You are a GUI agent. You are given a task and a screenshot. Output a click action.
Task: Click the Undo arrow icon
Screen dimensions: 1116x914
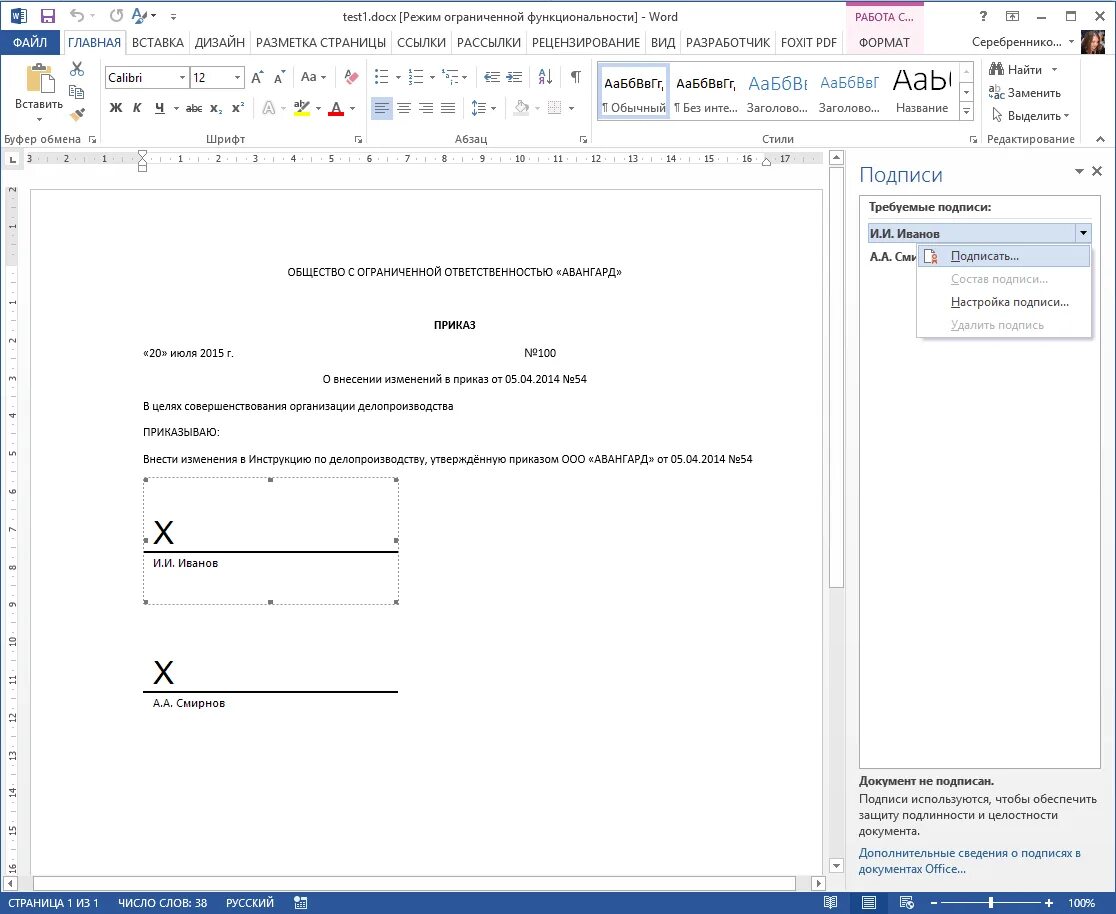click(x=77, y=16)
